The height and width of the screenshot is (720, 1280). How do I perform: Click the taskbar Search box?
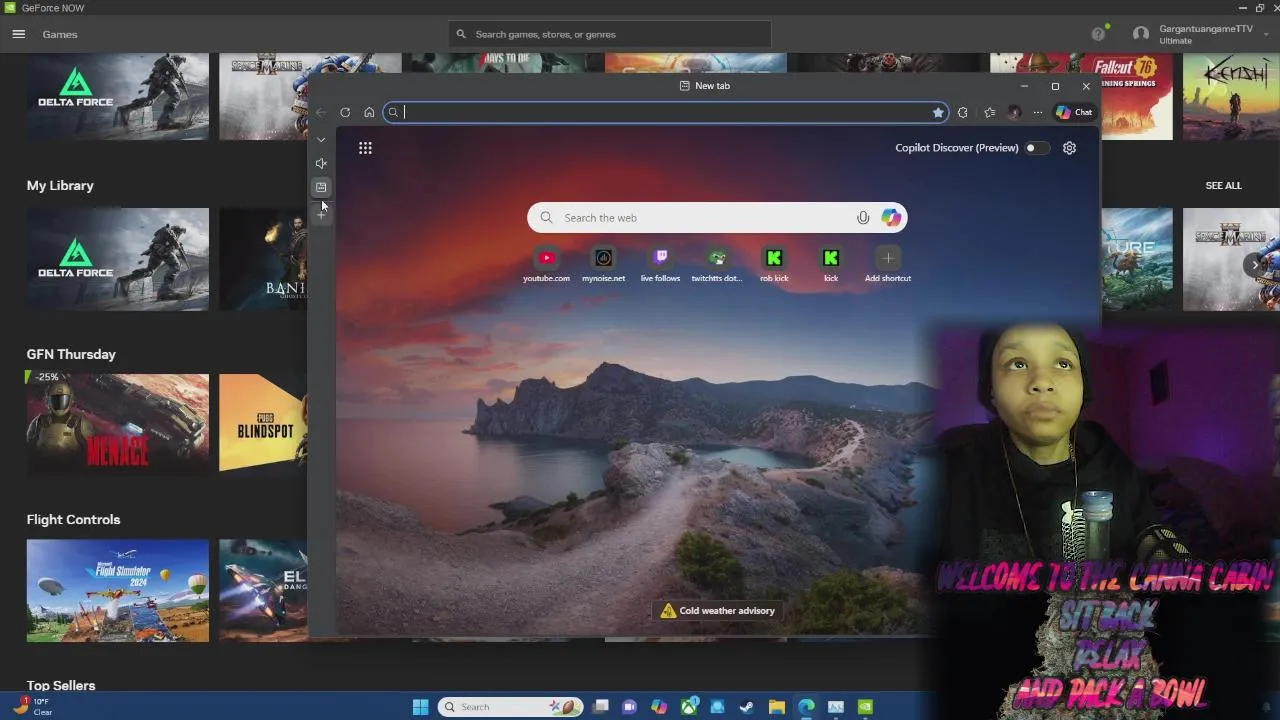(511, 707)
